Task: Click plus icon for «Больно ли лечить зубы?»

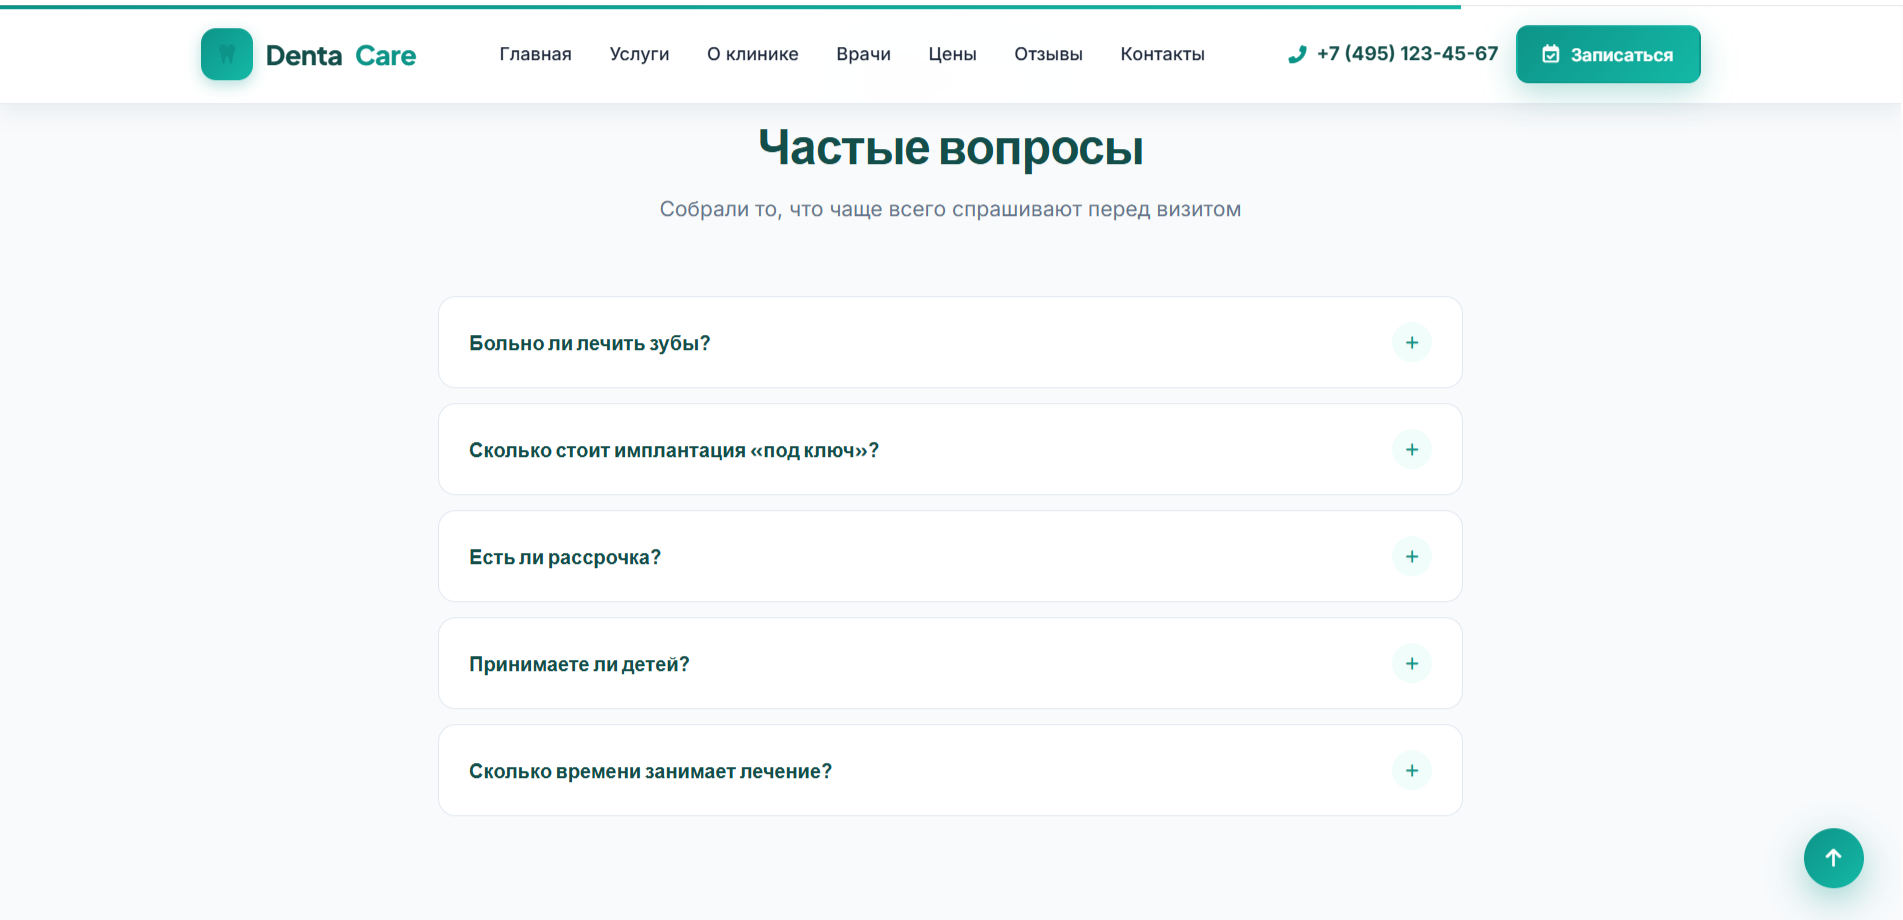Action: pos(1412,343)
